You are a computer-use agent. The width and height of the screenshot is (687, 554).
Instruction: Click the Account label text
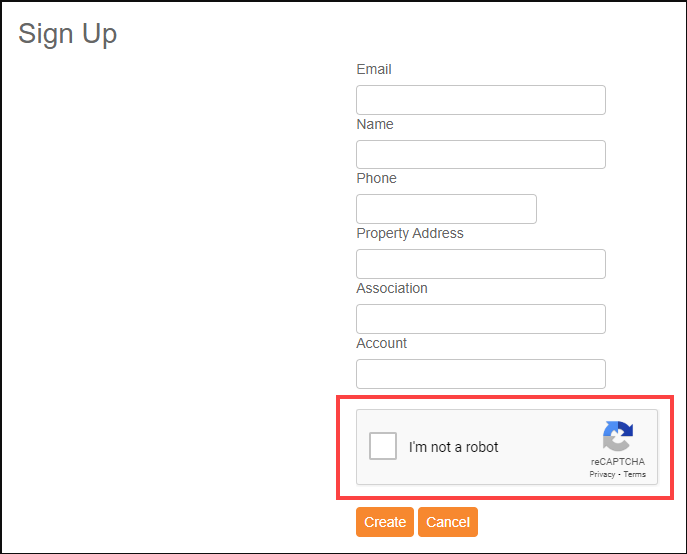[381, 343]
